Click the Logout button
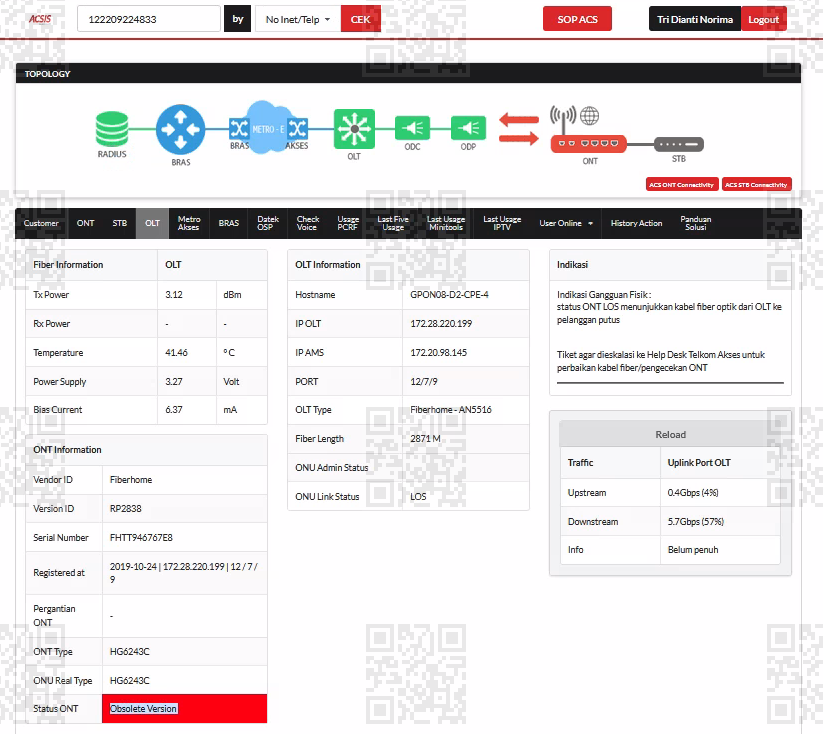The height and width of the screenshot is (734, 823). (x=764, y=19)
